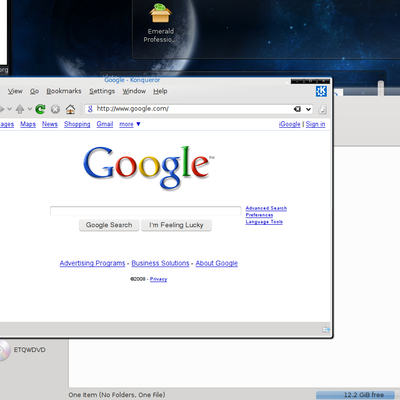Open the Preferences link

(x=259, y=215)
